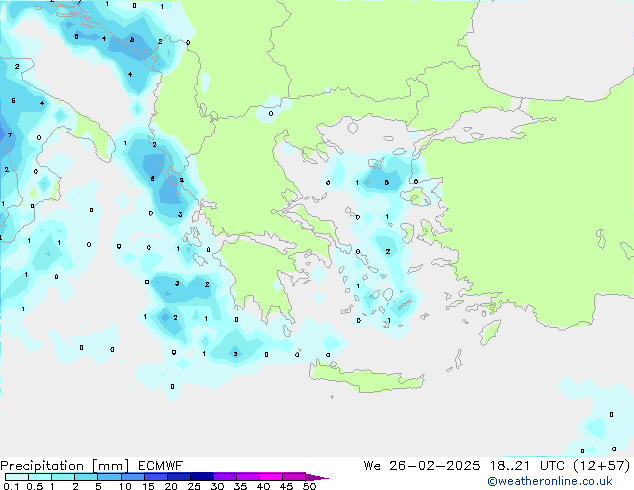Click legend label '0.1'

click(11, 486)
